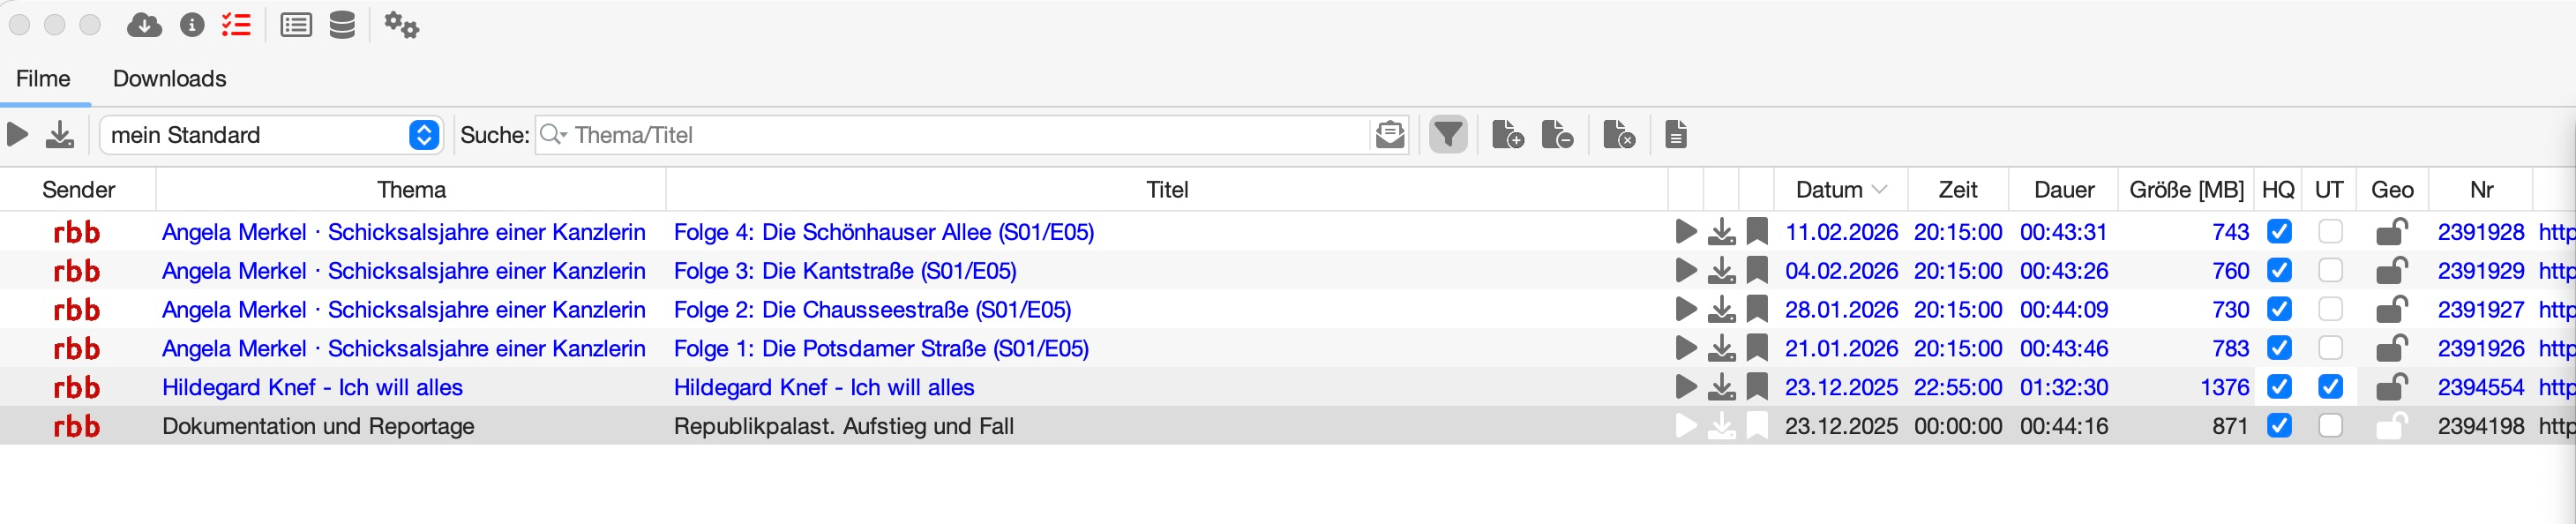Click the Thema column header
The width and height of the screenshot is (2576, 524).
coord(411,190)
